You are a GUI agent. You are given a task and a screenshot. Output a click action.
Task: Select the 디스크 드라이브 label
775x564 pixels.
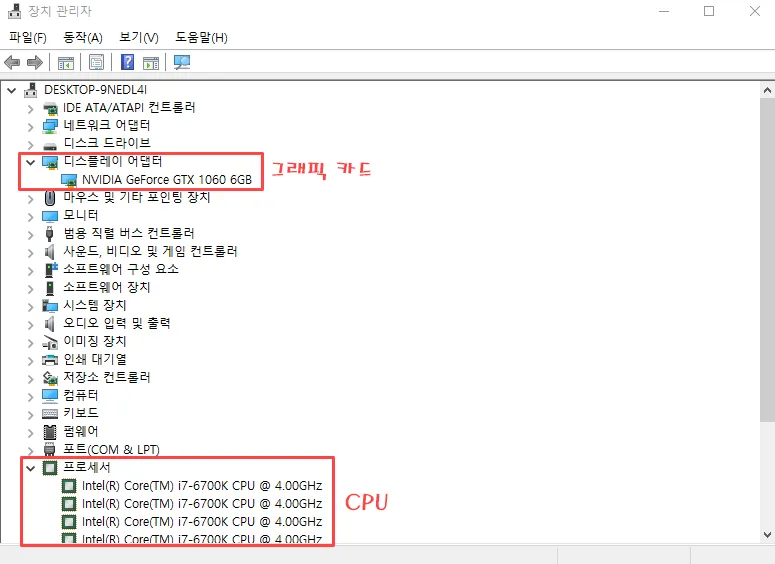(x=107, y=143)
